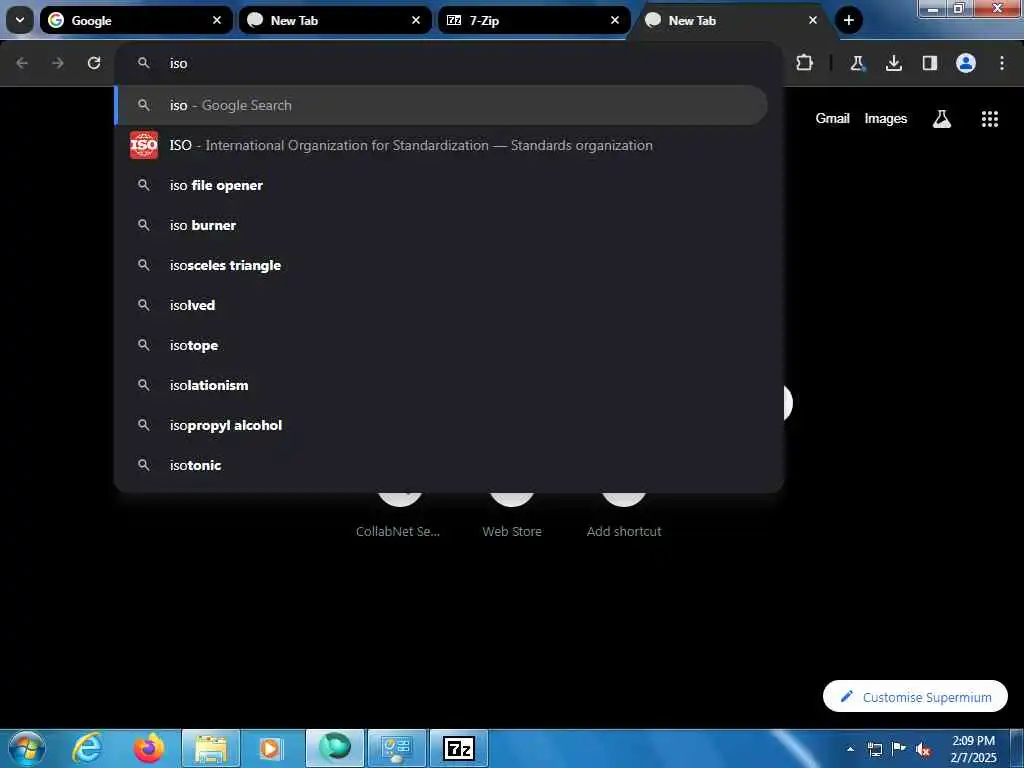
Task: Switch to the Google tab
Action: [x=136, y=20]
